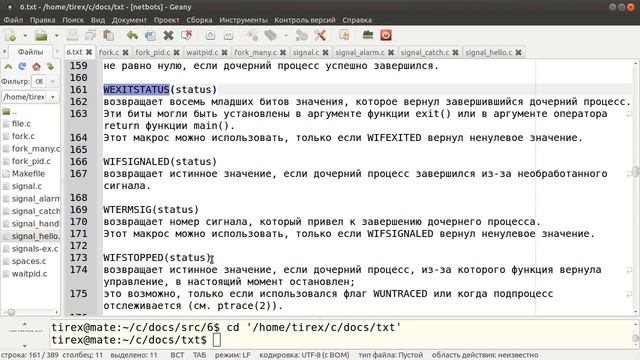Switch to the signal_alarm.c tab
The height and width of the screenshot is (360, 640).
click(360, 52)
